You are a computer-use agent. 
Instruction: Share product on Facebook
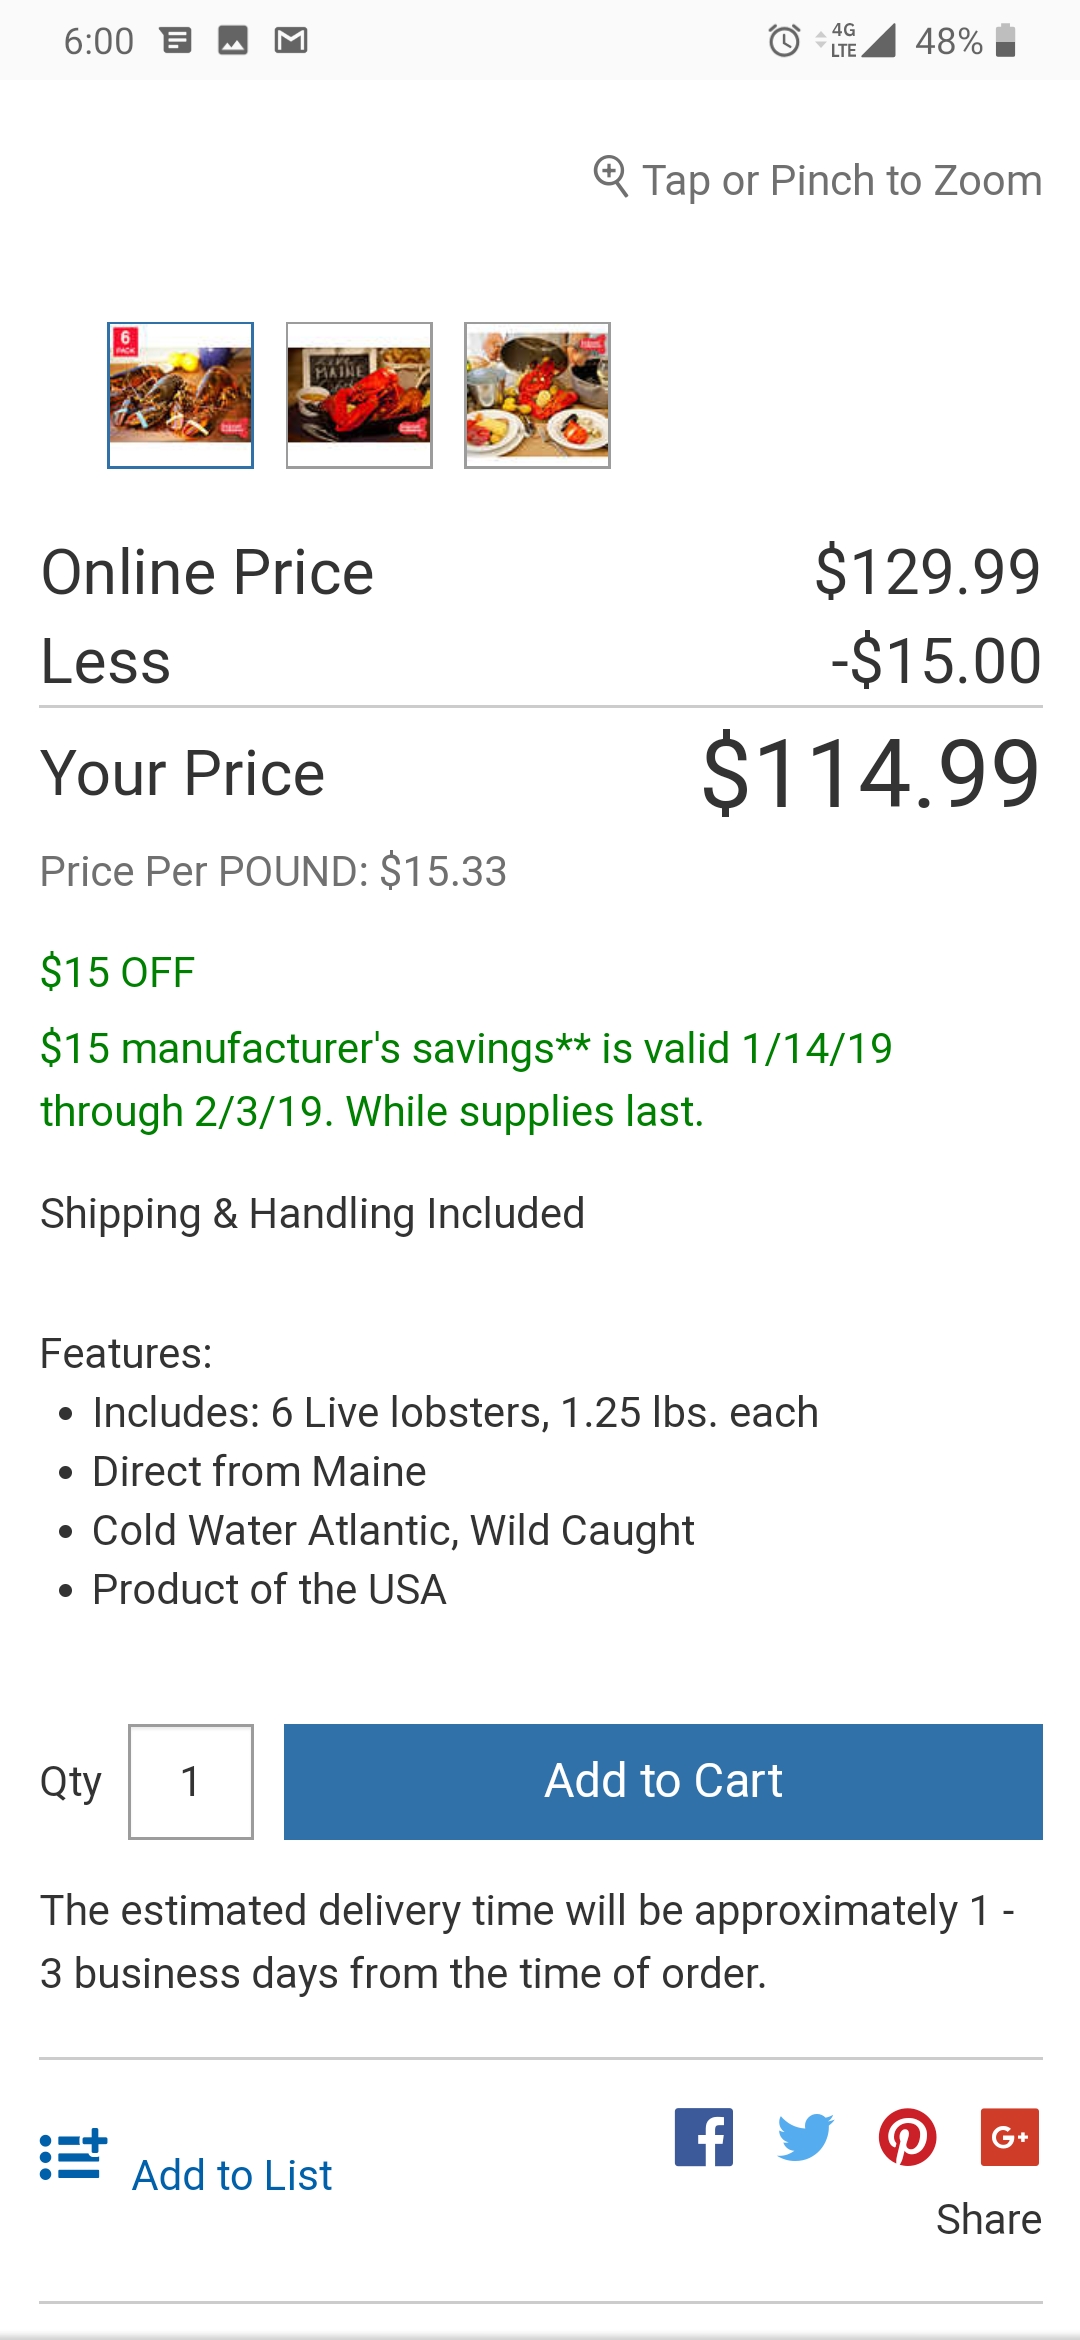tap(703, 2137)
